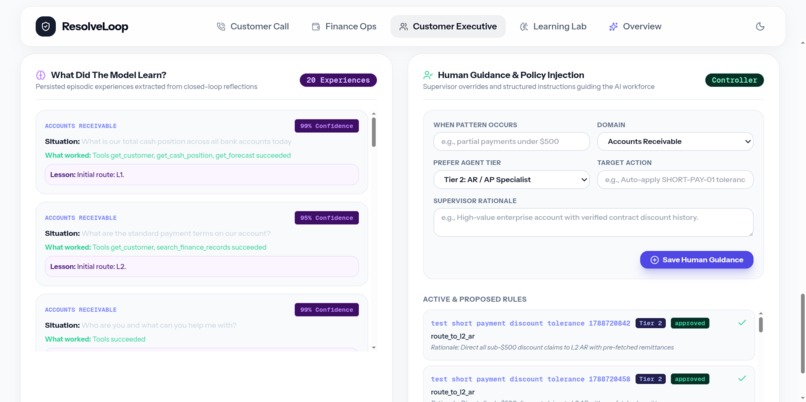Switch to the Learning Lab tab
Image resolution: width=806 pixels, height=402 pixels.
[553, 27]
